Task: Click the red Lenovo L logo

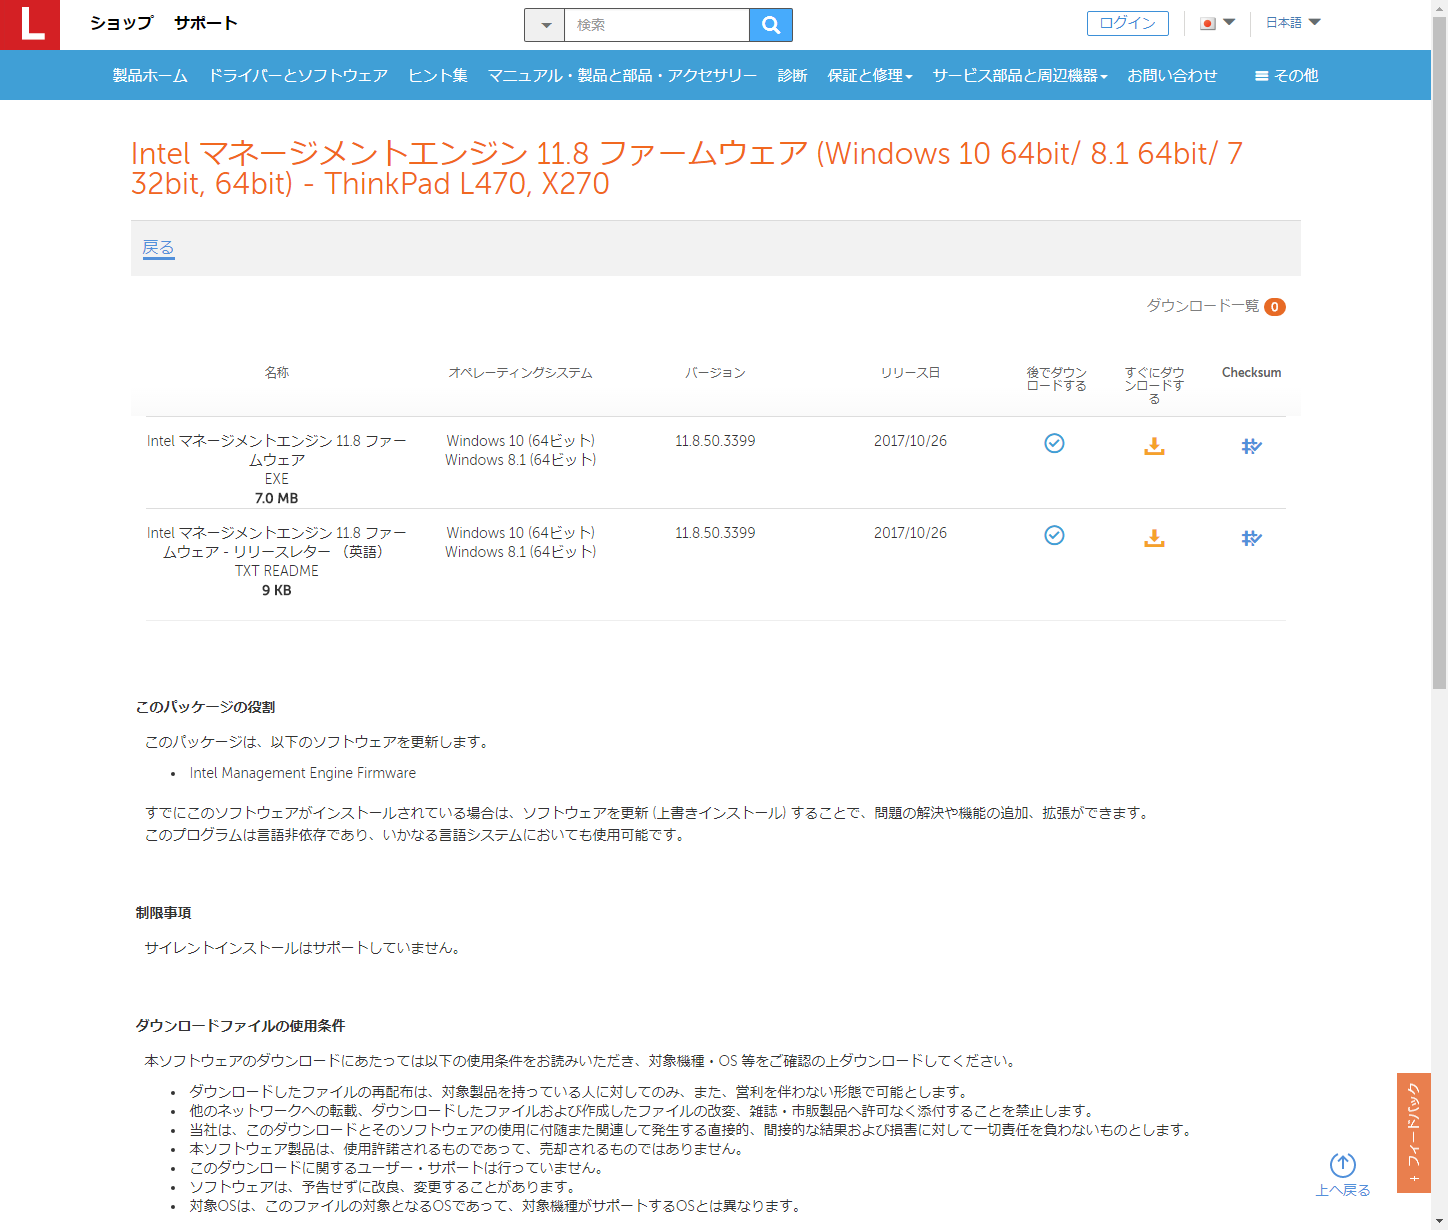Action: (x=30, y=25)
